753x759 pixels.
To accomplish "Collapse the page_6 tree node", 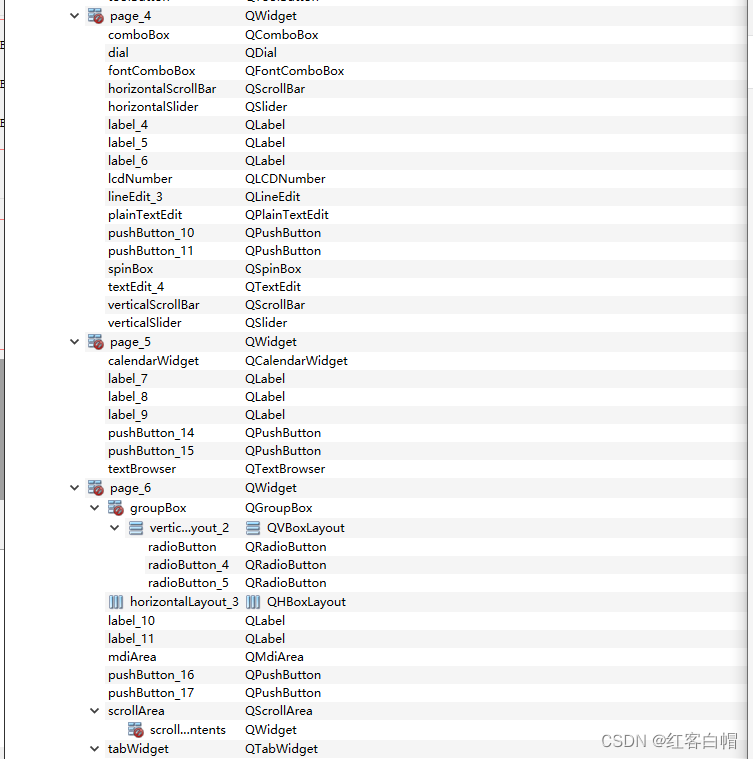I will click(x=75, y=488).
